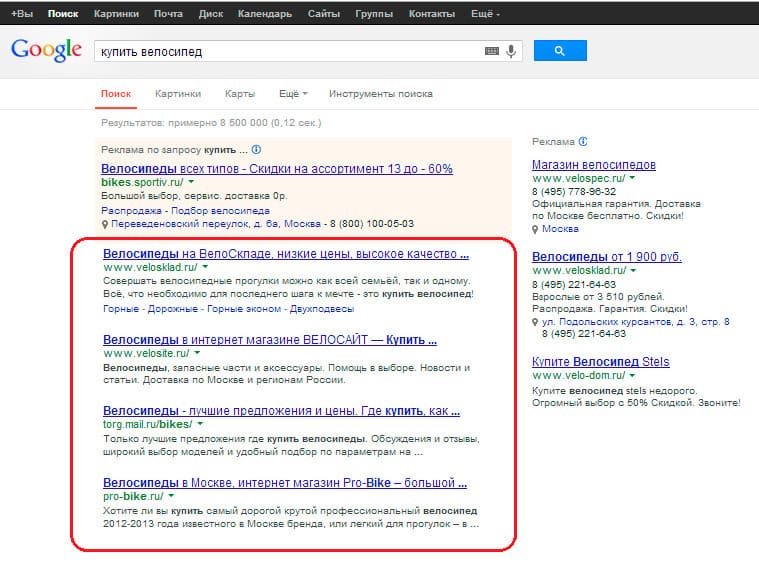This screenshot has height=566, width=759.
Task: Open sidebar ad 'Купите Велосипед Stels'
Action: [601, 362]
